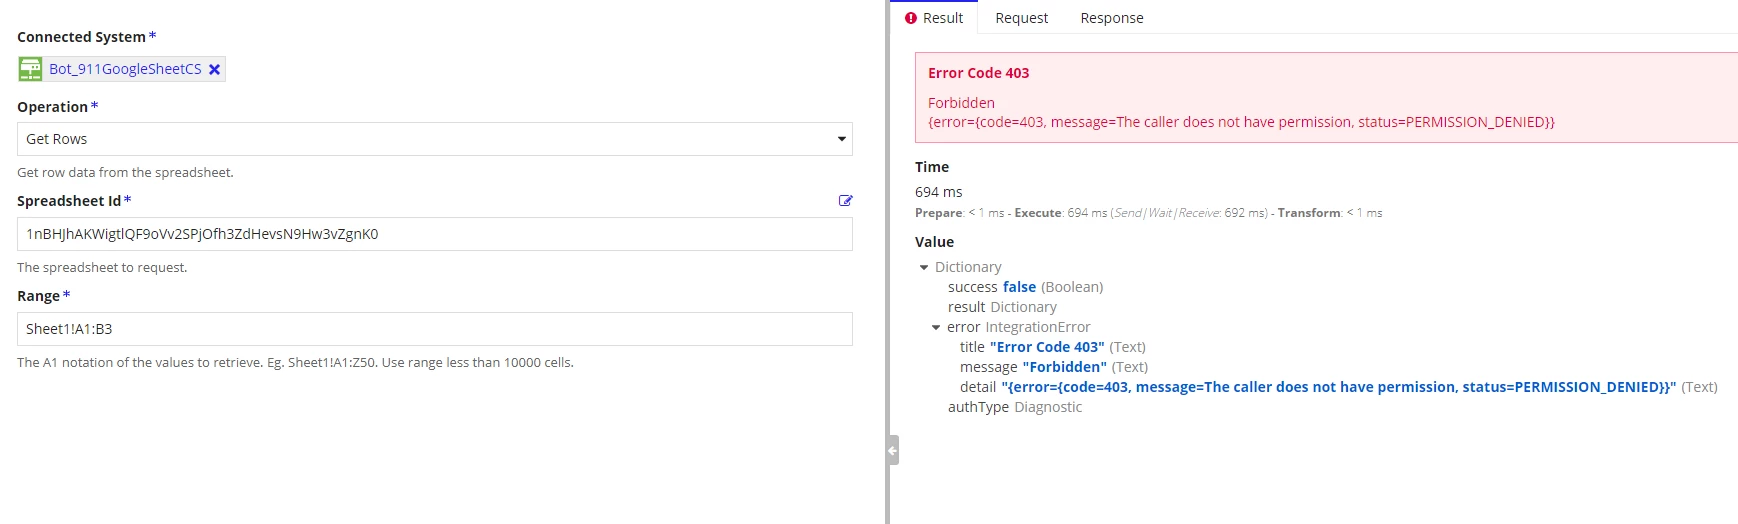Image resolution: width=1738 pixels, height=524 pixels.
Task: Collapse the top-level Dictionary node
Action: [x=924, y=267]
